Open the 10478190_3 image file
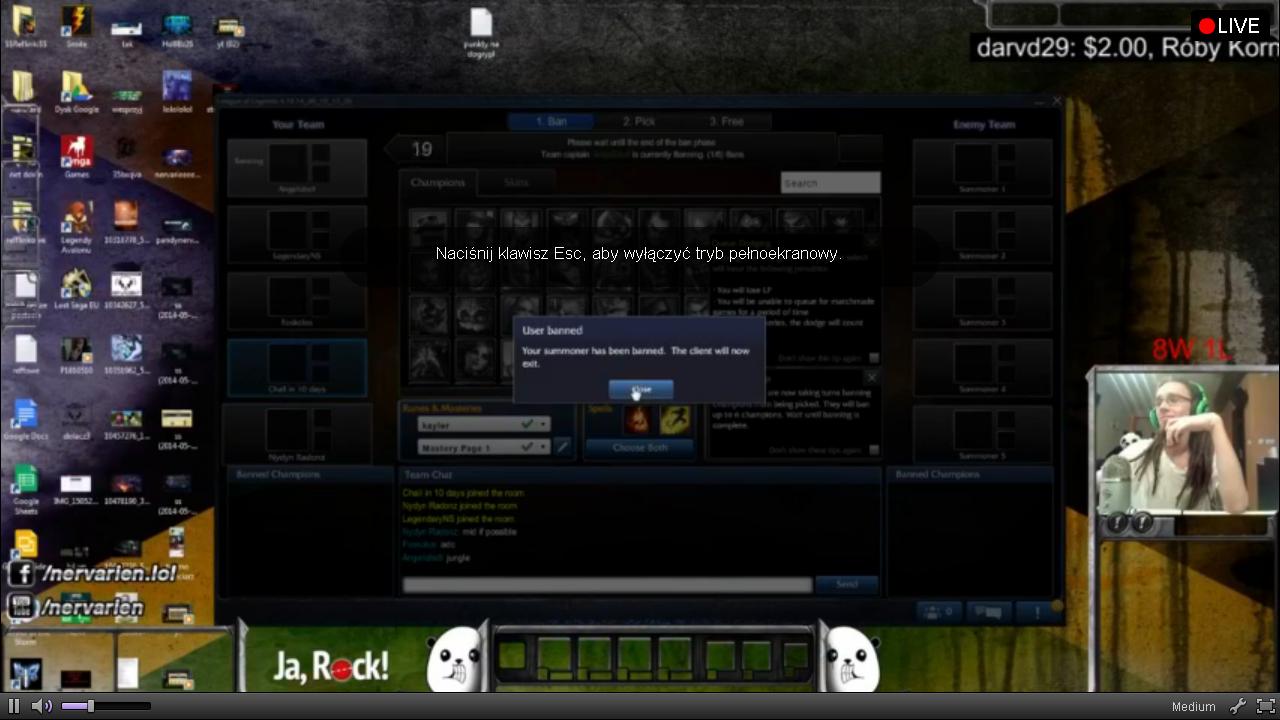1280x720 pixels. click(x=127, y=488)
